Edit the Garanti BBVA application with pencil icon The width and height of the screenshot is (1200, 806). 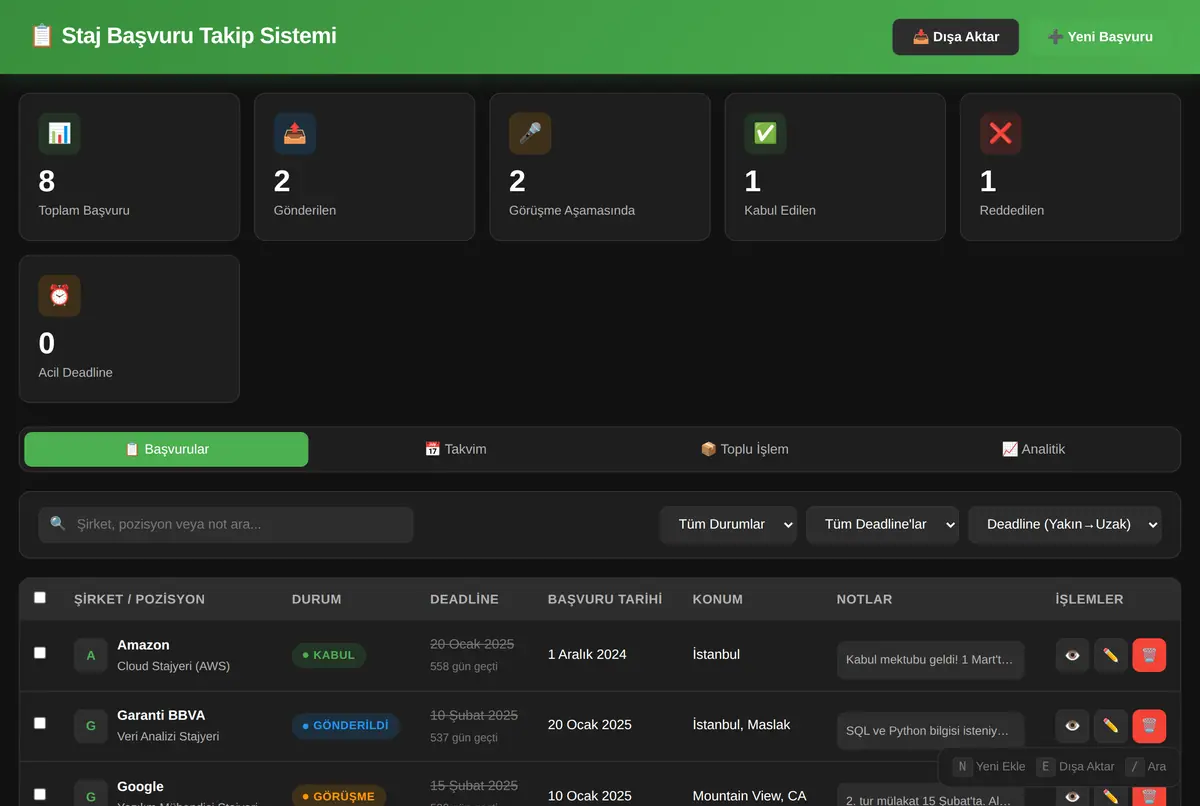(x=1111, y=726)
